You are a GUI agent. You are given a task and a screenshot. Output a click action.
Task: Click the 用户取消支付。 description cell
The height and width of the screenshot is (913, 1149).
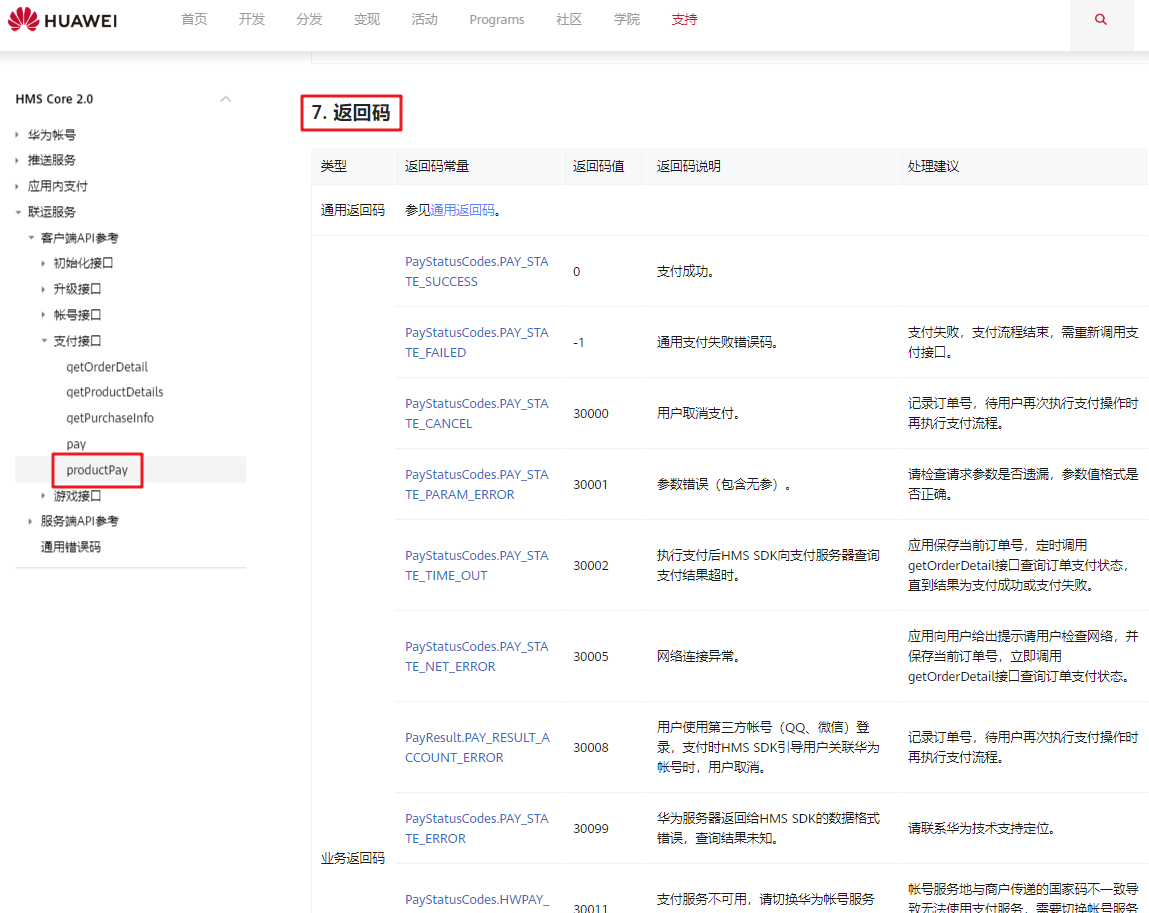(698, 414)
